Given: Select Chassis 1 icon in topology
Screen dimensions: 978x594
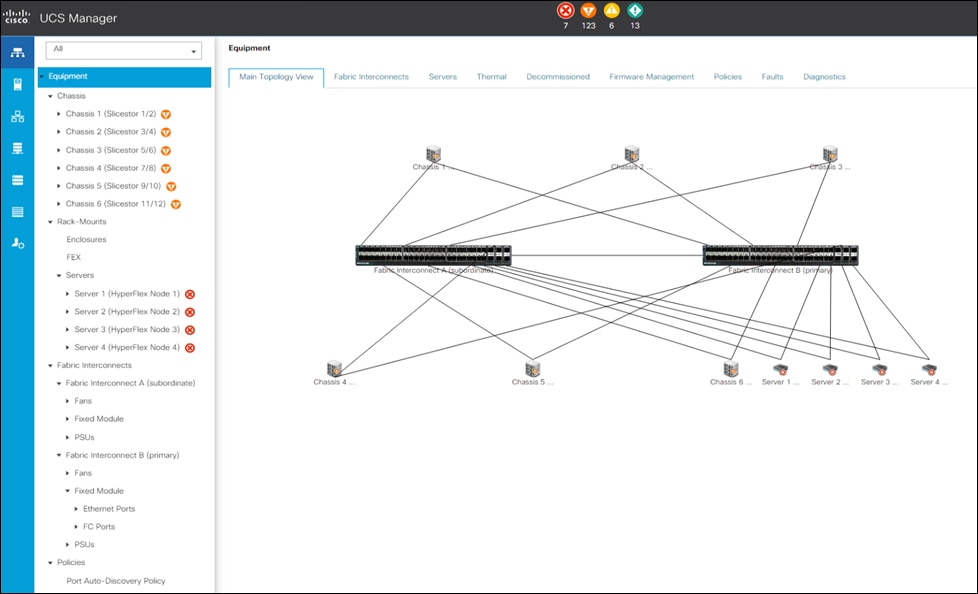Looking at the screenshot, I should point(433,153).
